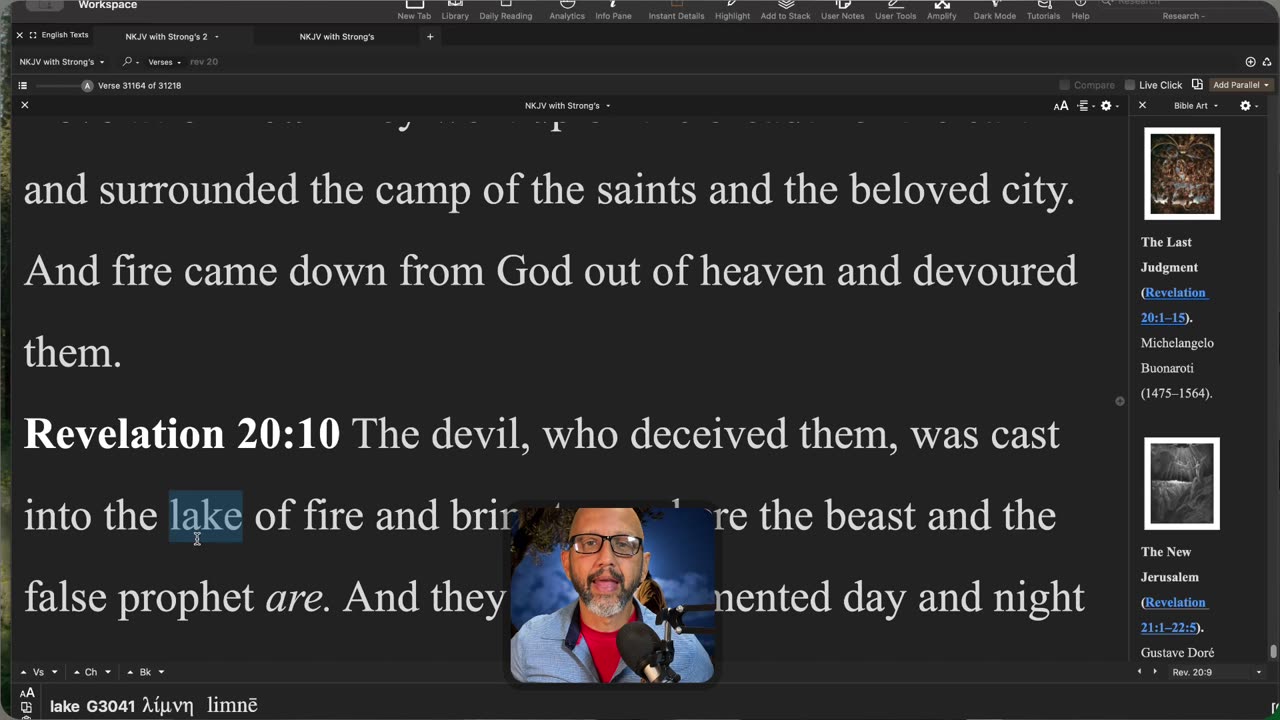Click the expand icon beside English Texts

tap(33, 35)
